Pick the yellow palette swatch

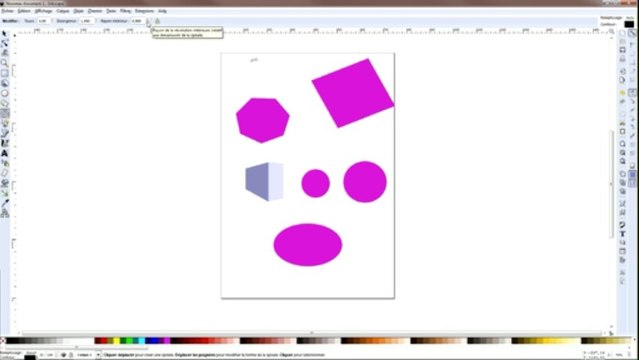tap(116, 341)
